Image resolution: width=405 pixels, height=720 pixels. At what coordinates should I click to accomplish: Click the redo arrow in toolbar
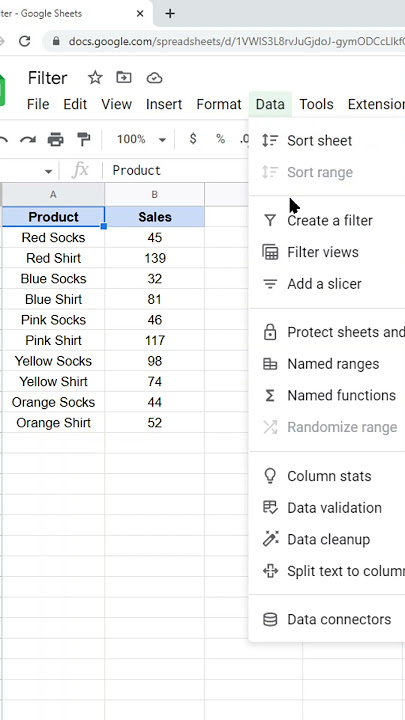pos(28,139)
